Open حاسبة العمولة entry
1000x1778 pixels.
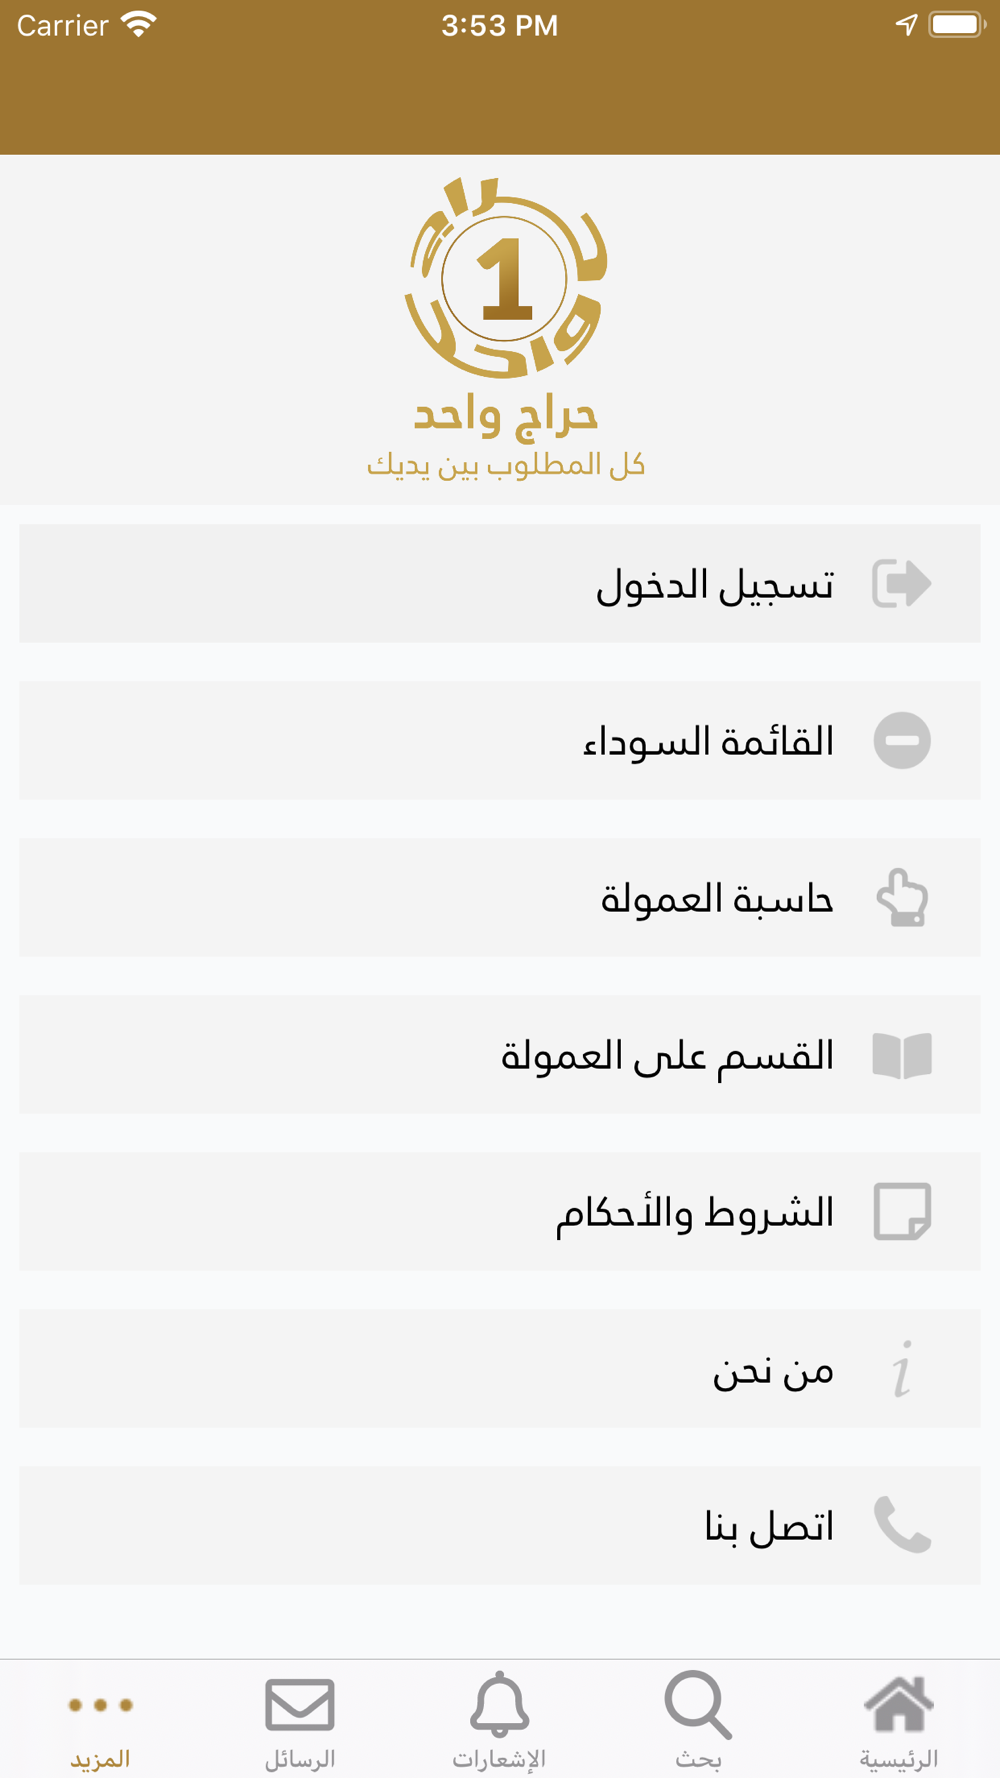coord(500,897)
